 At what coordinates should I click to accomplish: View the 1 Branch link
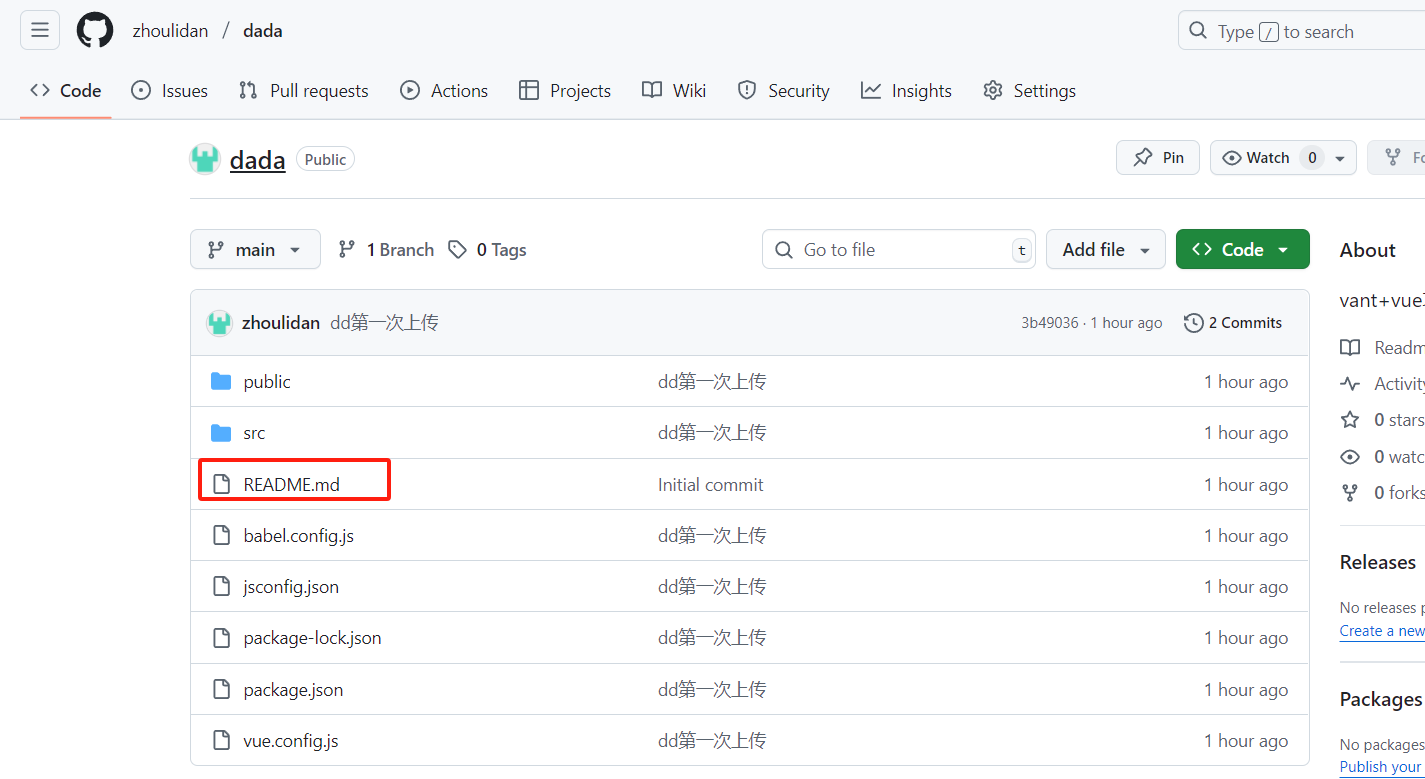click(386, 250)
